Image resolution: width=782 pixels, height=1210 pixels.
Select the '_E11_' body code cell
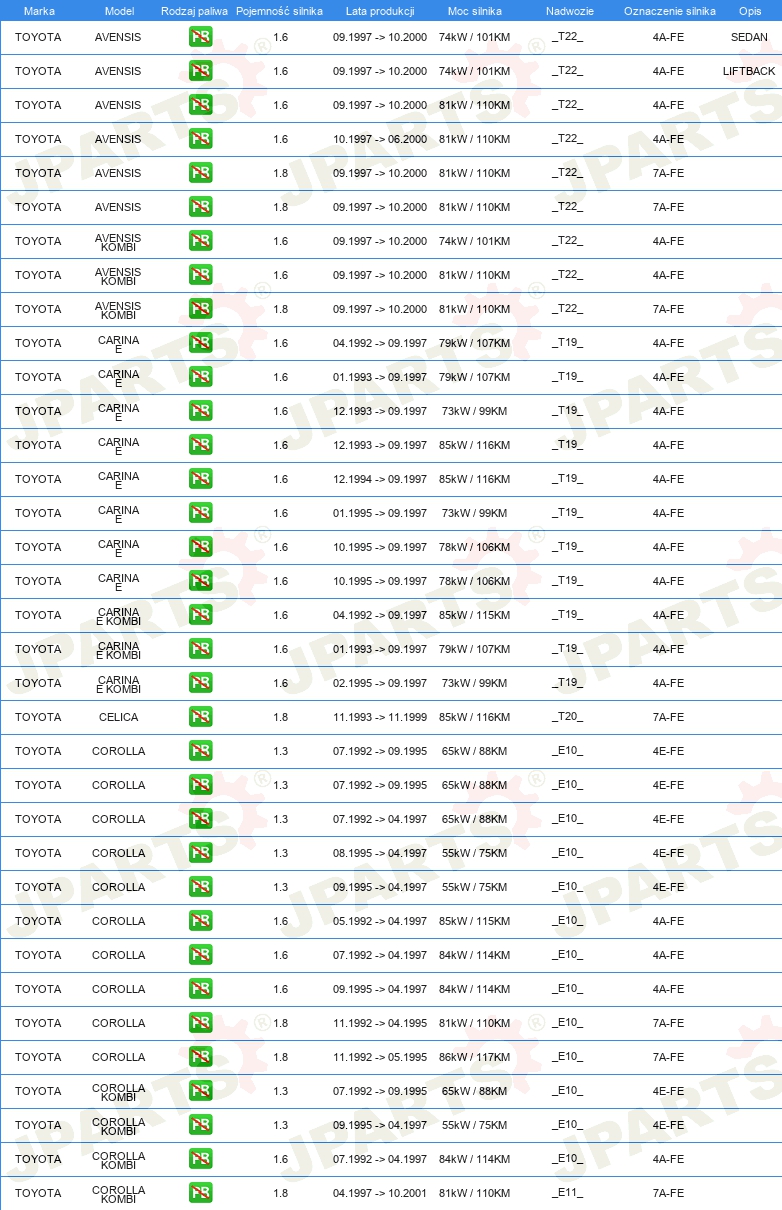[x=567, y=1193]
